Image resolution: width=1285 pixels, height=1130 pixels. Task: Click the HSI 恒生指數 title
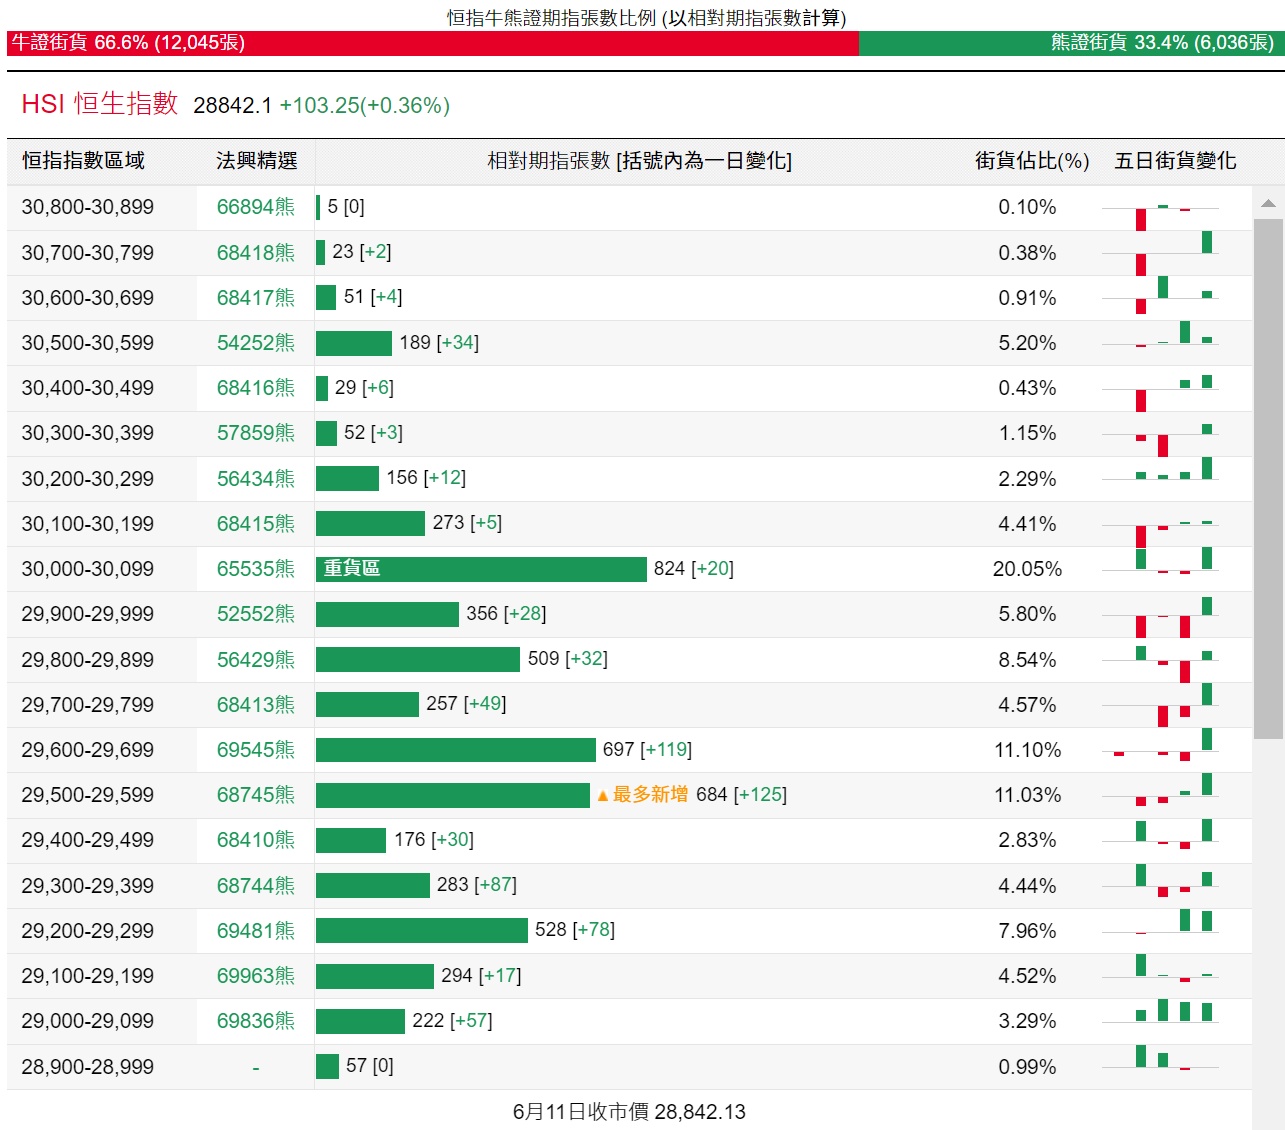pyautogui.click(x=100, y=104)
